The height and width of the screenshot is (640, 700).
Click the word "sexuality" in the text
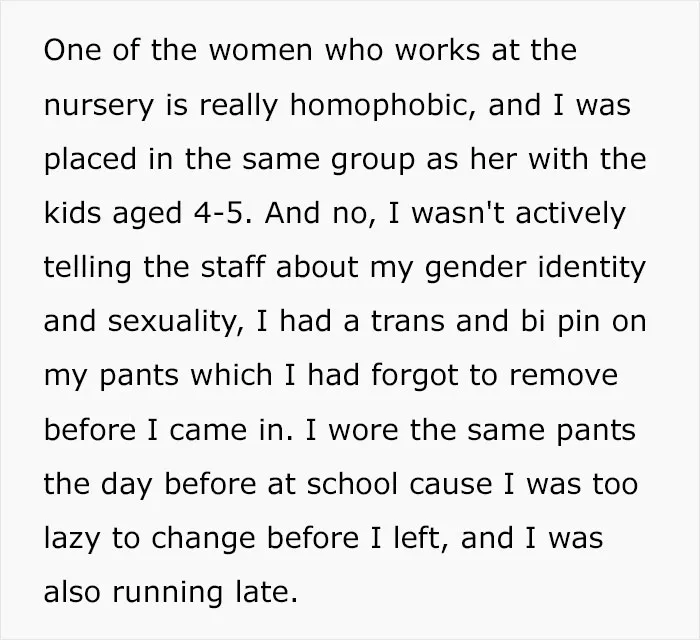(175, 323)
